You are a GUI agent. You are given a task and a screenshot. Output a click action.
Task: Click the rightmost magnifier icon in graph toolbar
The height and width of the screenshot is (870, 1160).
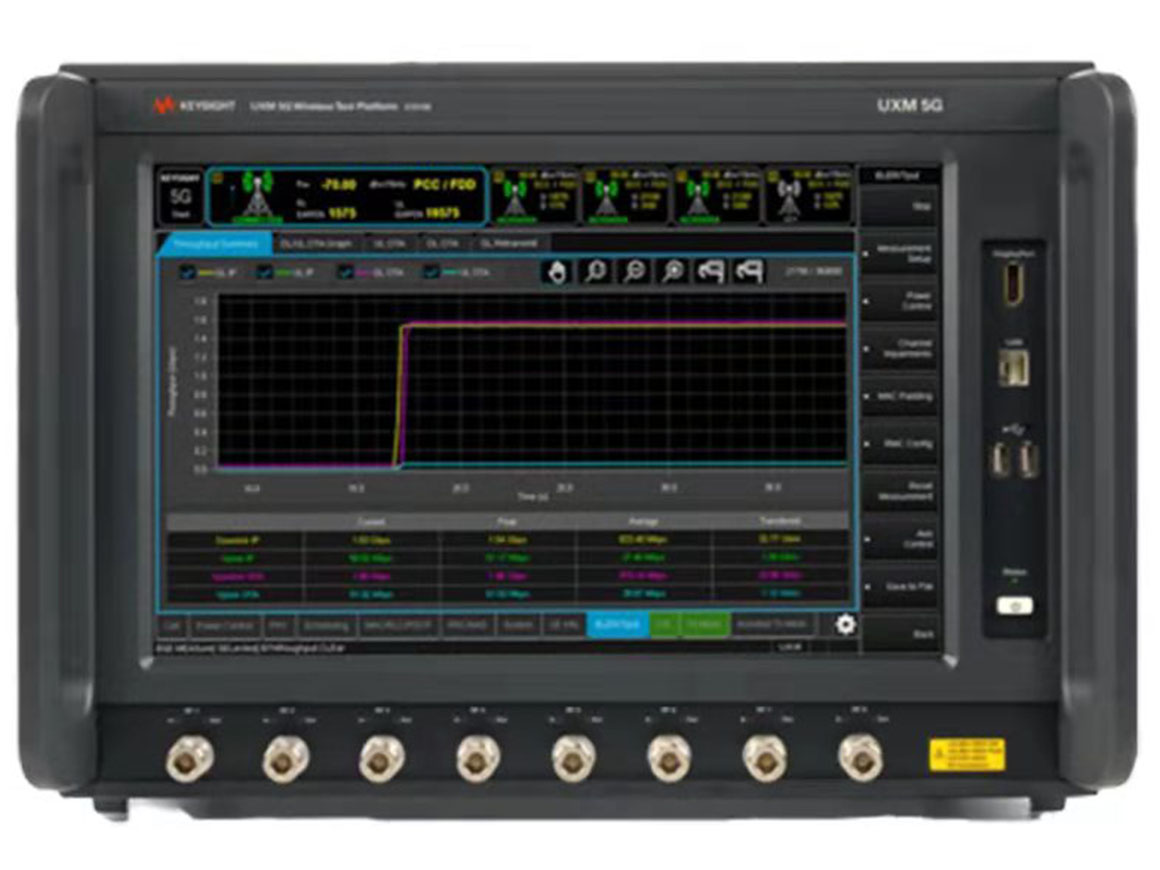672,272
